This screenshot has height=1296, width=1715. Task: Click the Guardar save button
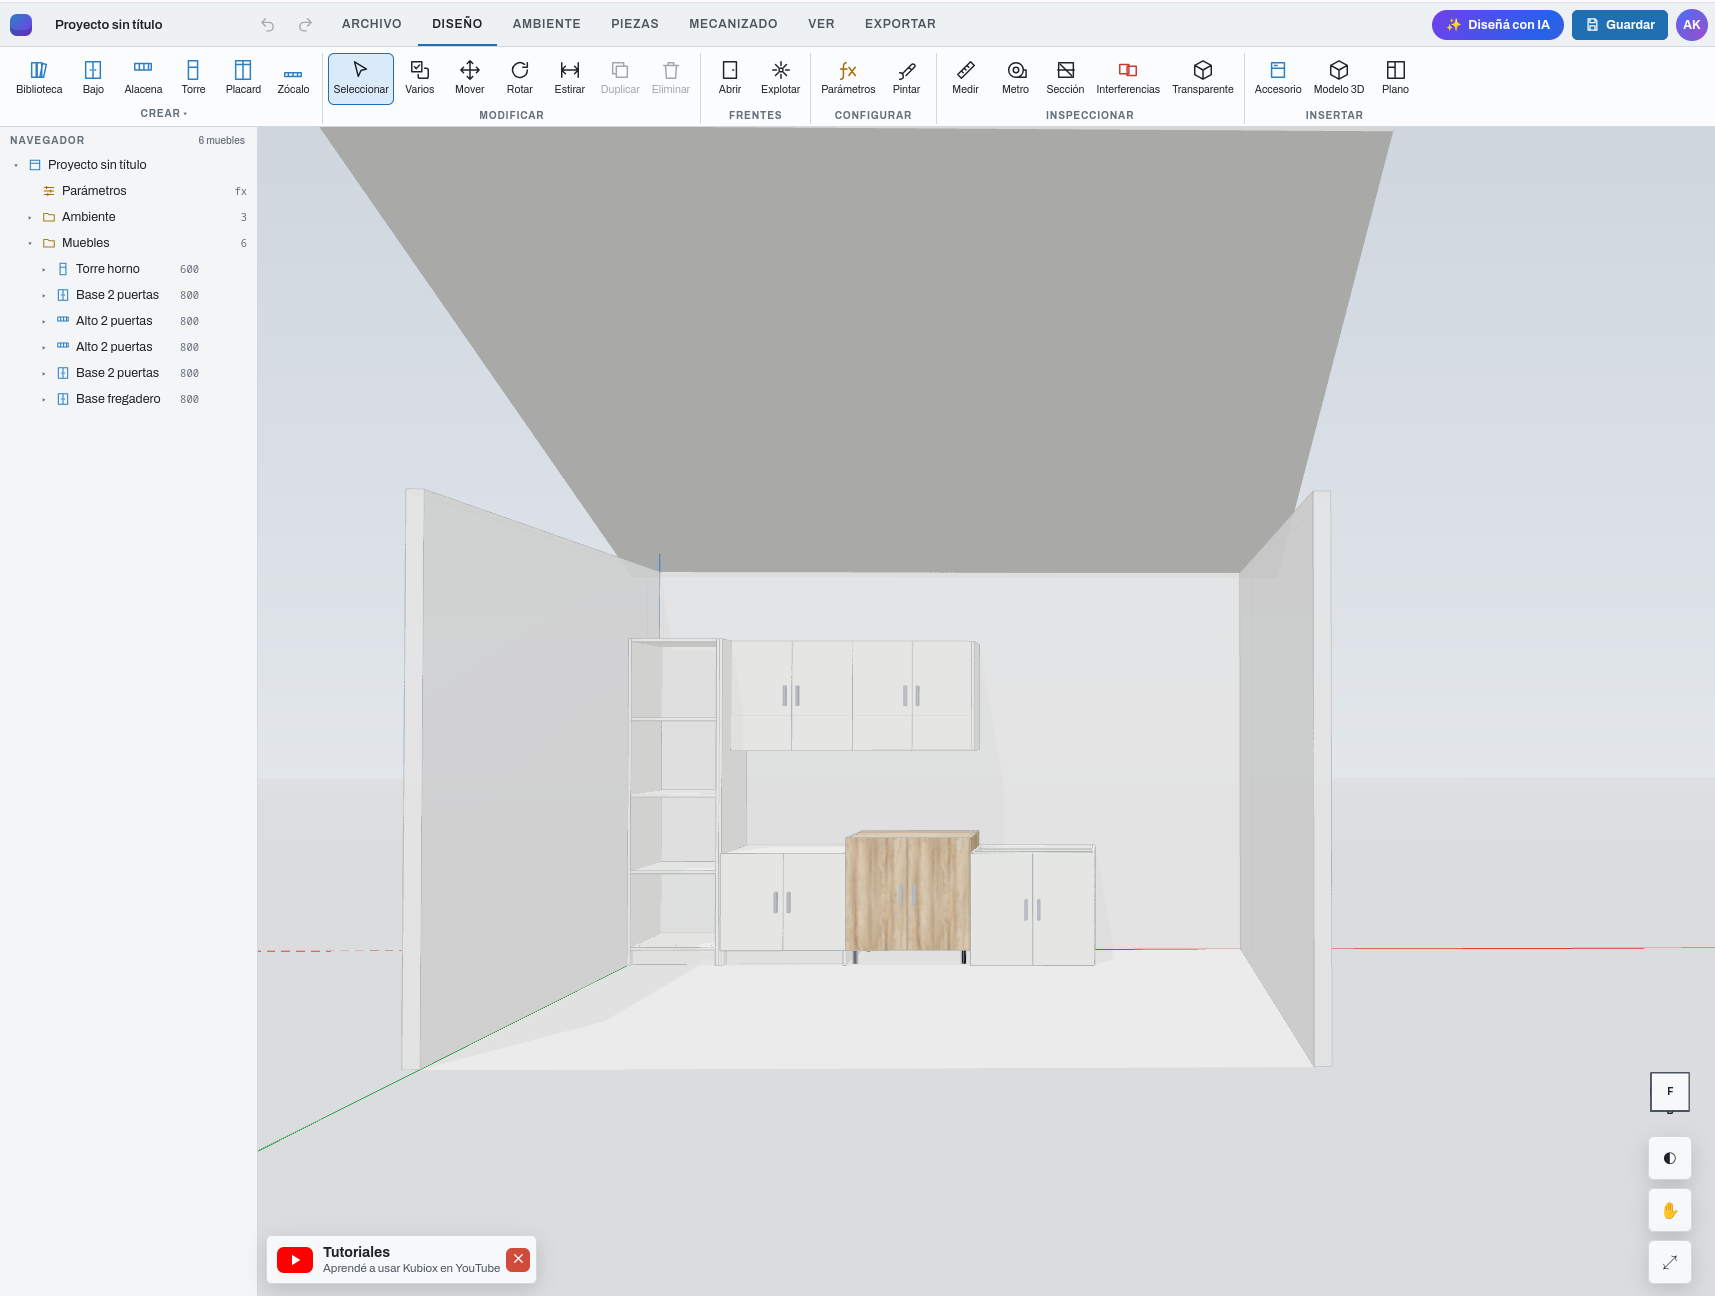(x=1620, y=25)
